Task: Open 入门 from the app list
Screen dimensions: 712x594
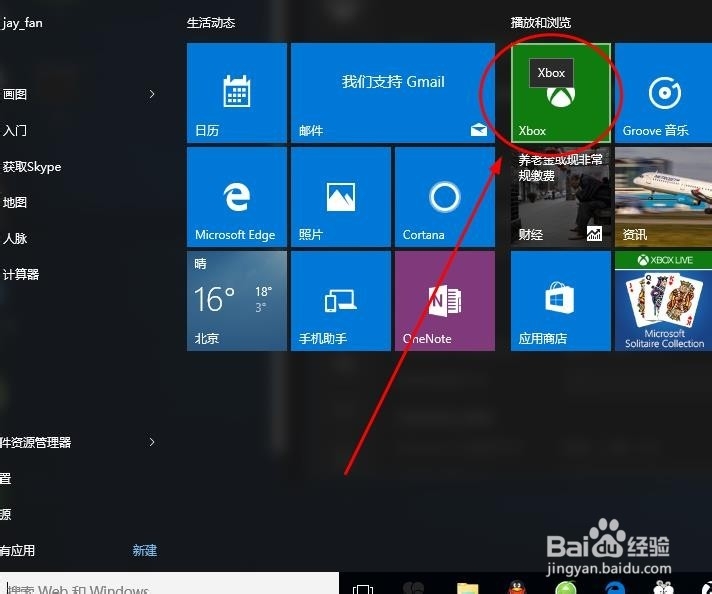Action: point(15,130)
